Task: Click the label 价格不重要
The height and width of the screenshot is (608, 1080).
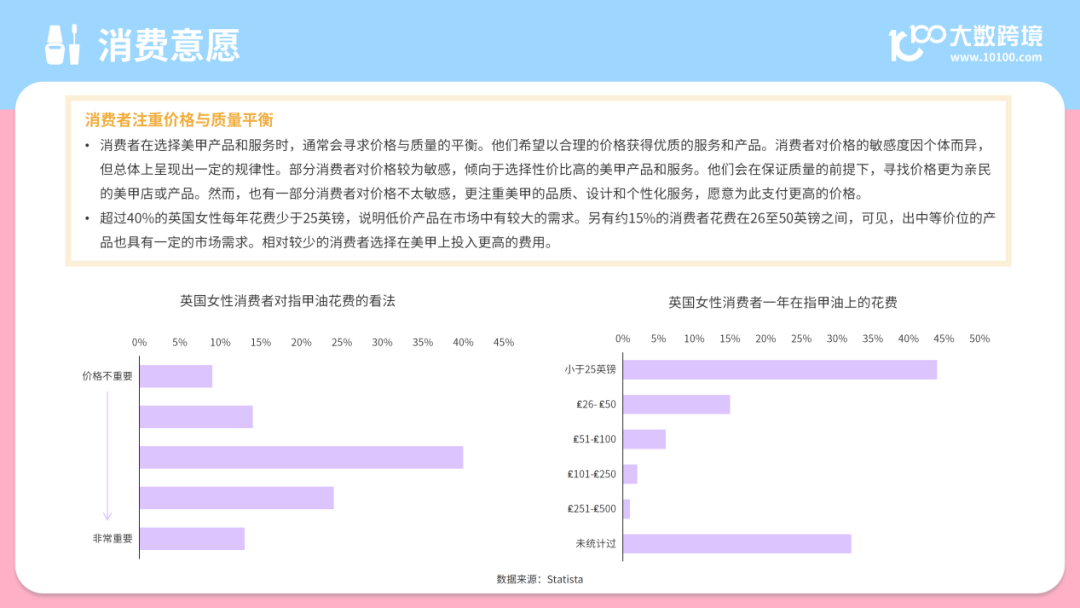Action: coord(107,376)
